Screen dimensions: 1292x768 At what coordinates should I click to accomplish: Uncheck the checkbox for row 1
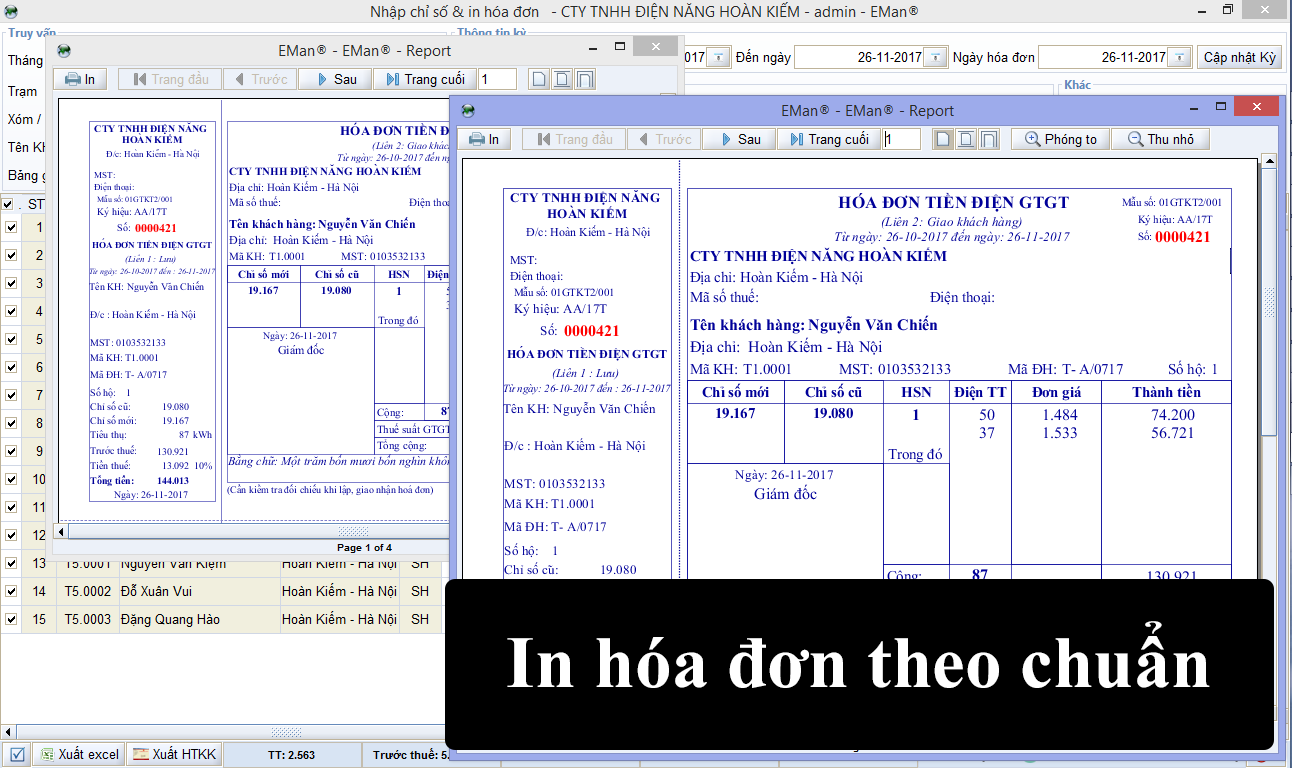pos(11,227)
